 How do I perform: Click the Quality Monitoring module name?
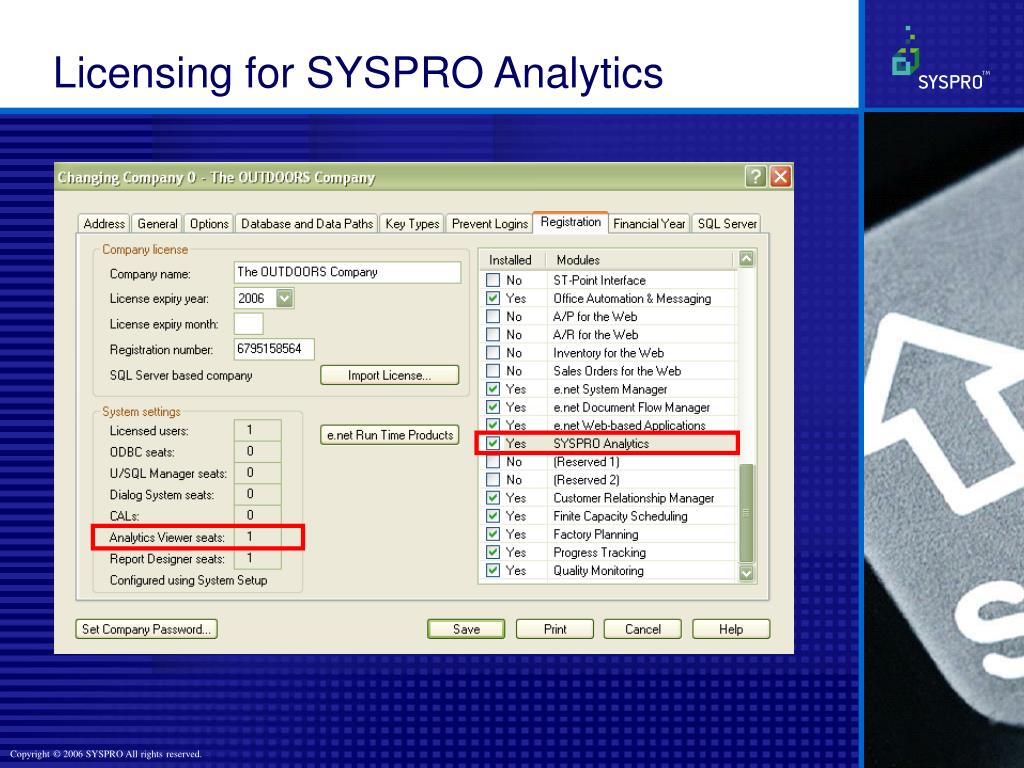tap(598, 571)
